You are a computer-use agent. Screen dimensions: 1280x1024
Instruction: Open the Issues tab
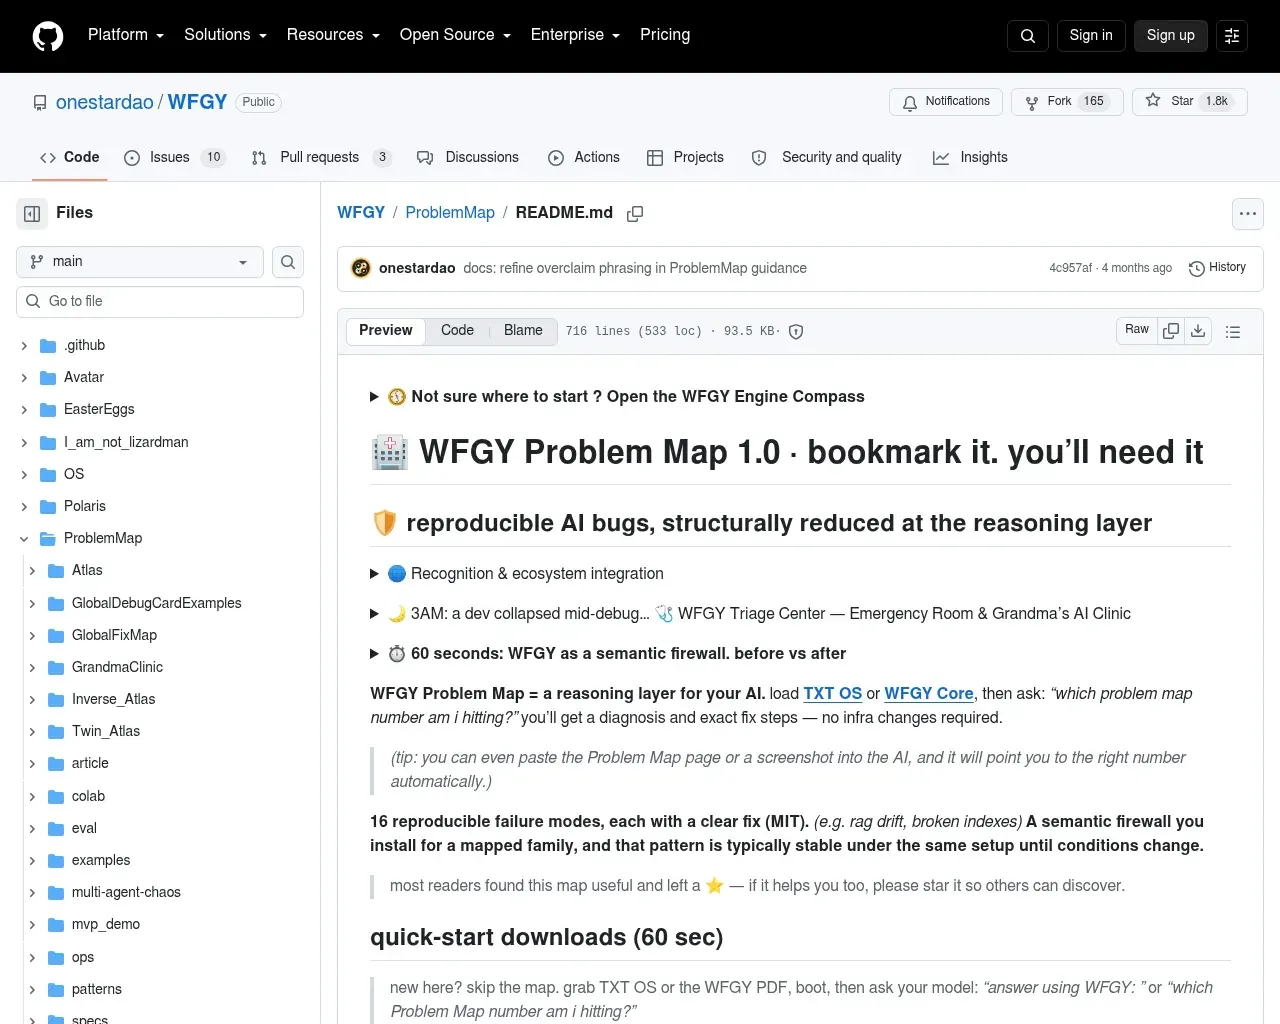pyautogui.click(x=176, y=158)
